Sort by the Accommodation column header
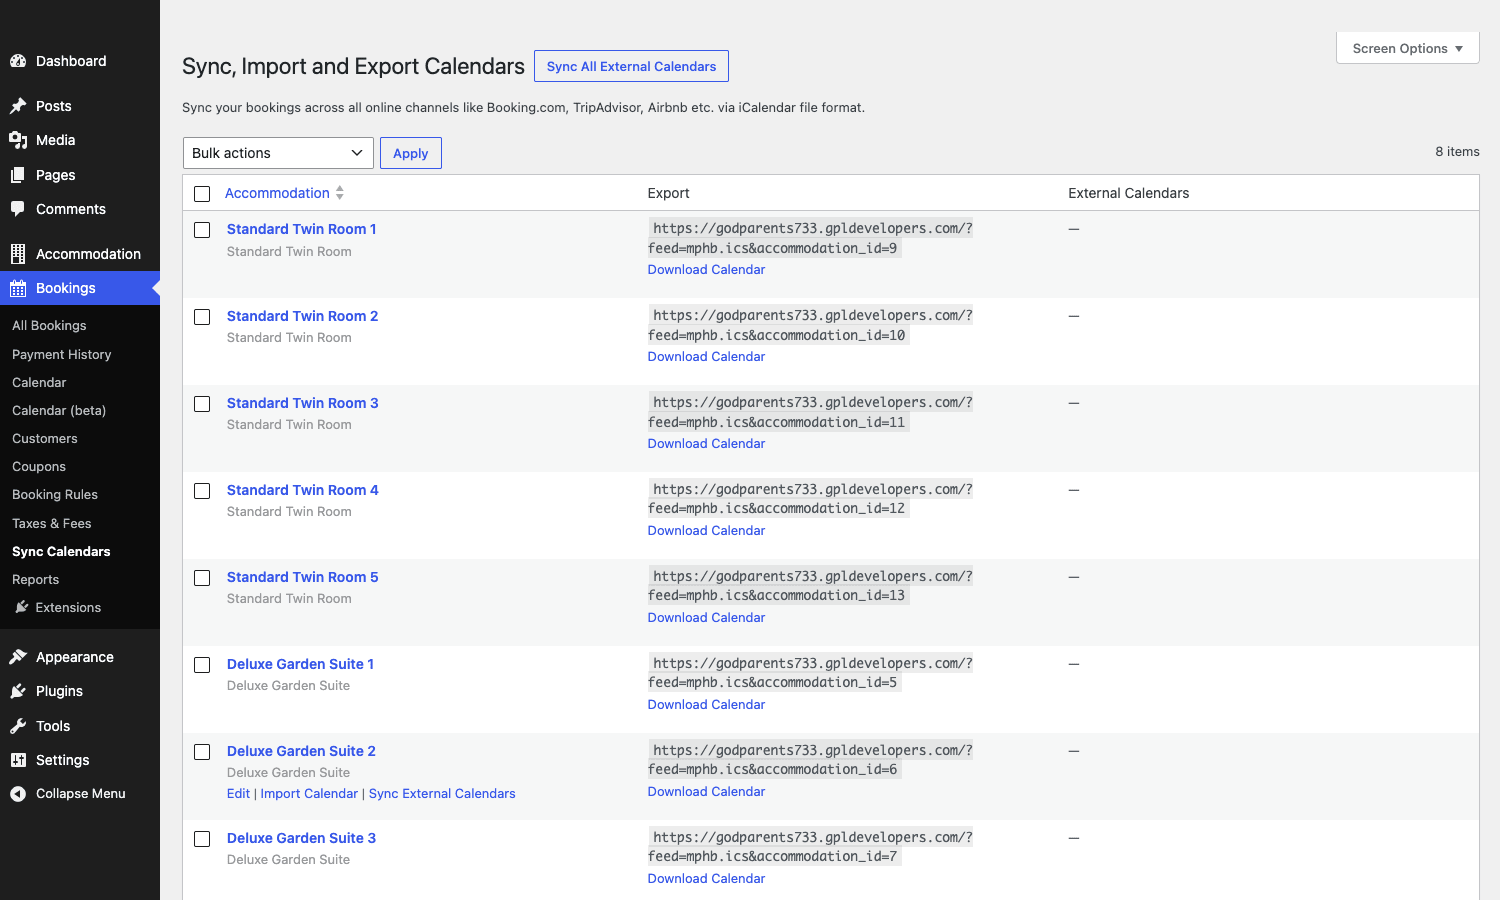 coord(277,193)
